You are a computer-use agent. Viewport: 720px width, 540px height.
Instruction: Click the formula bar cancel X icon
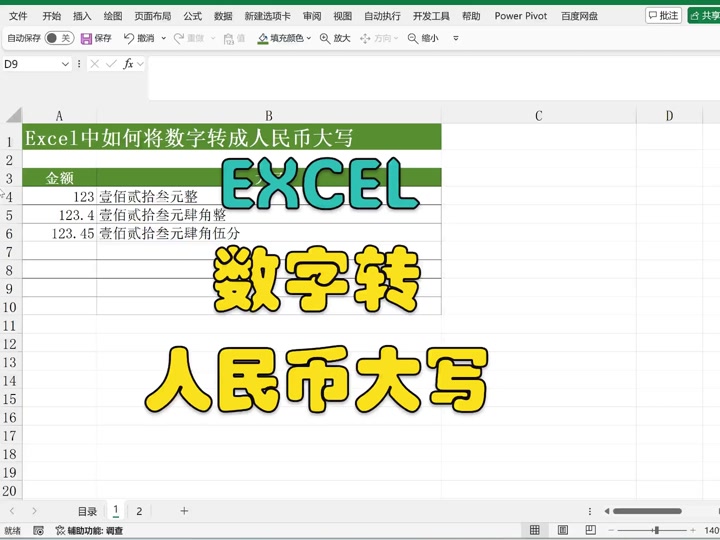(95, 64)
